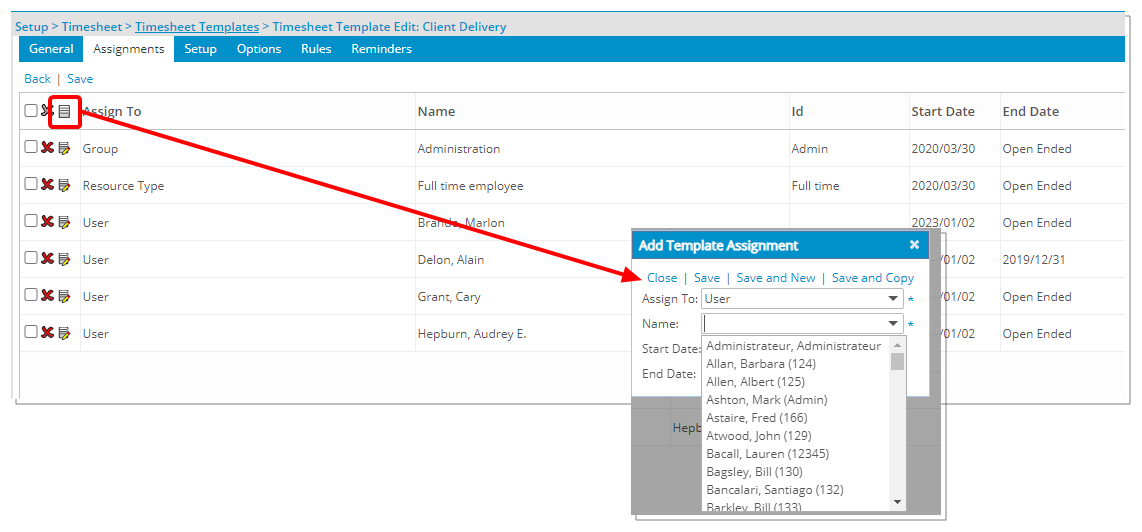The height and width of the screenshot is (532, 1142).
Task: Delete the Full time employee assignment
Action: click(x=47, y=185)
